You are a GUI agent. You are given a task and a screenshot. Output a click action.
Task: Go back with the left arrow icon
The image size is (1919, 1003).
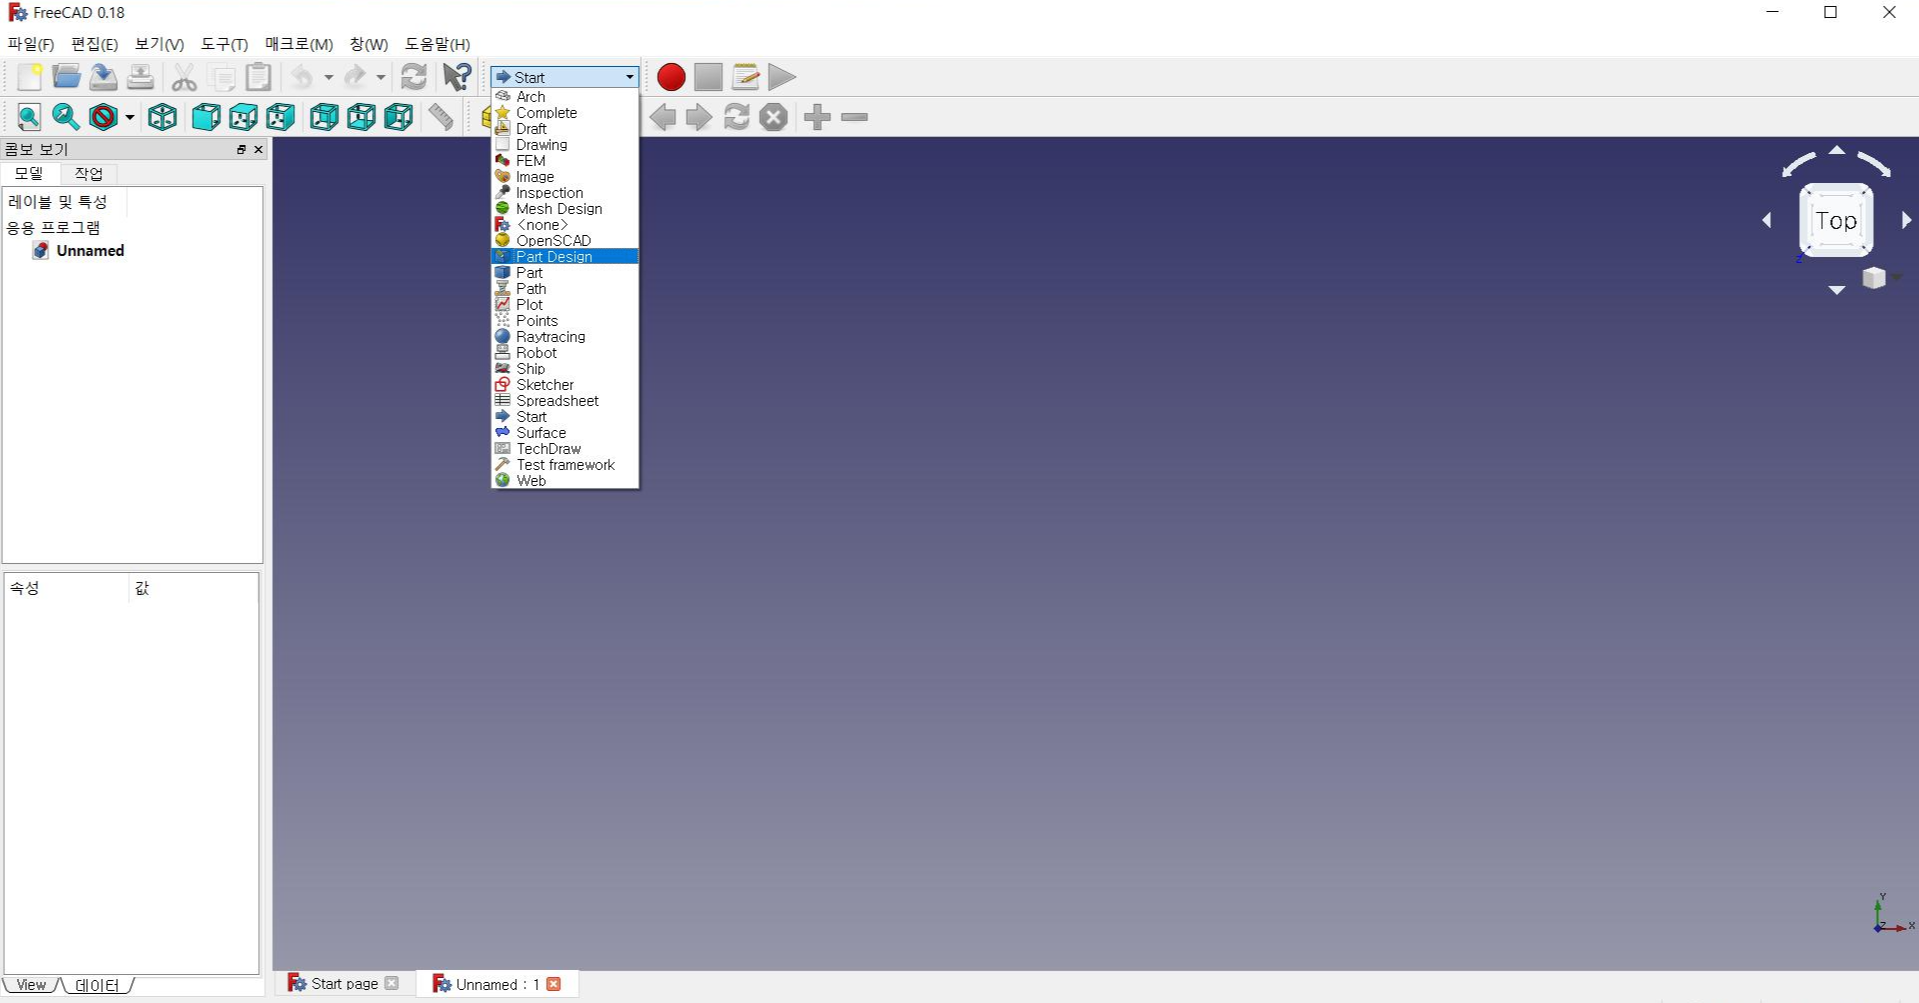click(662, 117)
